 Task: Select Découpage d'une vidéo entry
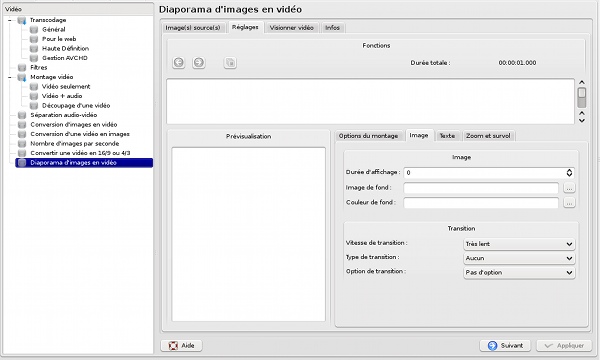tap(76, 106)
